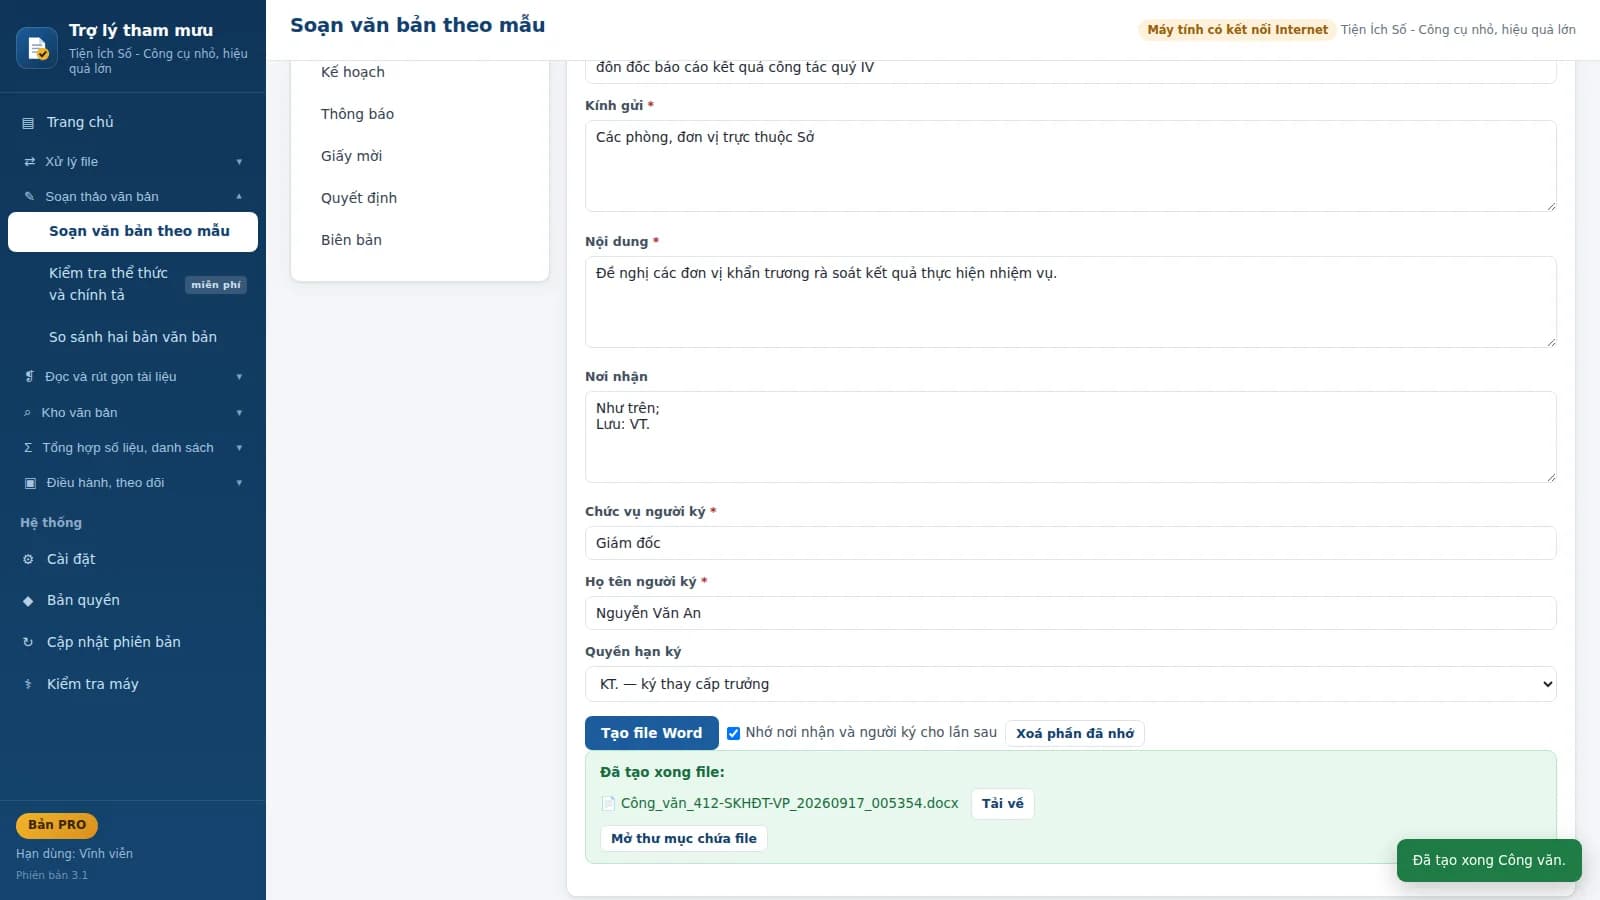Choose the Quyết định template
Screen dimensions: 1600x900
[359, 198]
